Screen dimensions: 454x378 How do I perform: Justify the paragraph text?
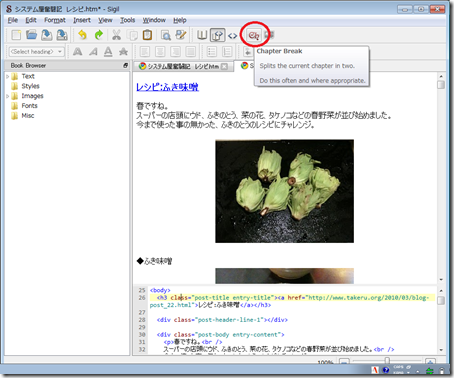point(191,52)
